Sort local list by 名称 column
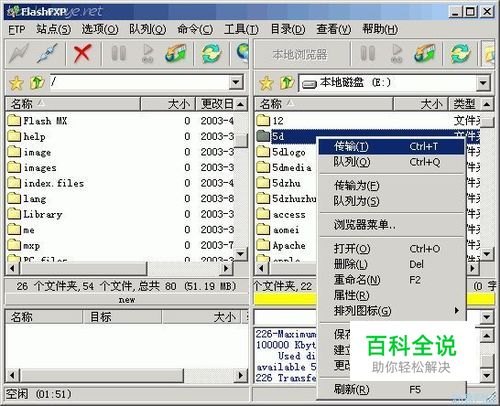500x406 pixels. [323, 104]
